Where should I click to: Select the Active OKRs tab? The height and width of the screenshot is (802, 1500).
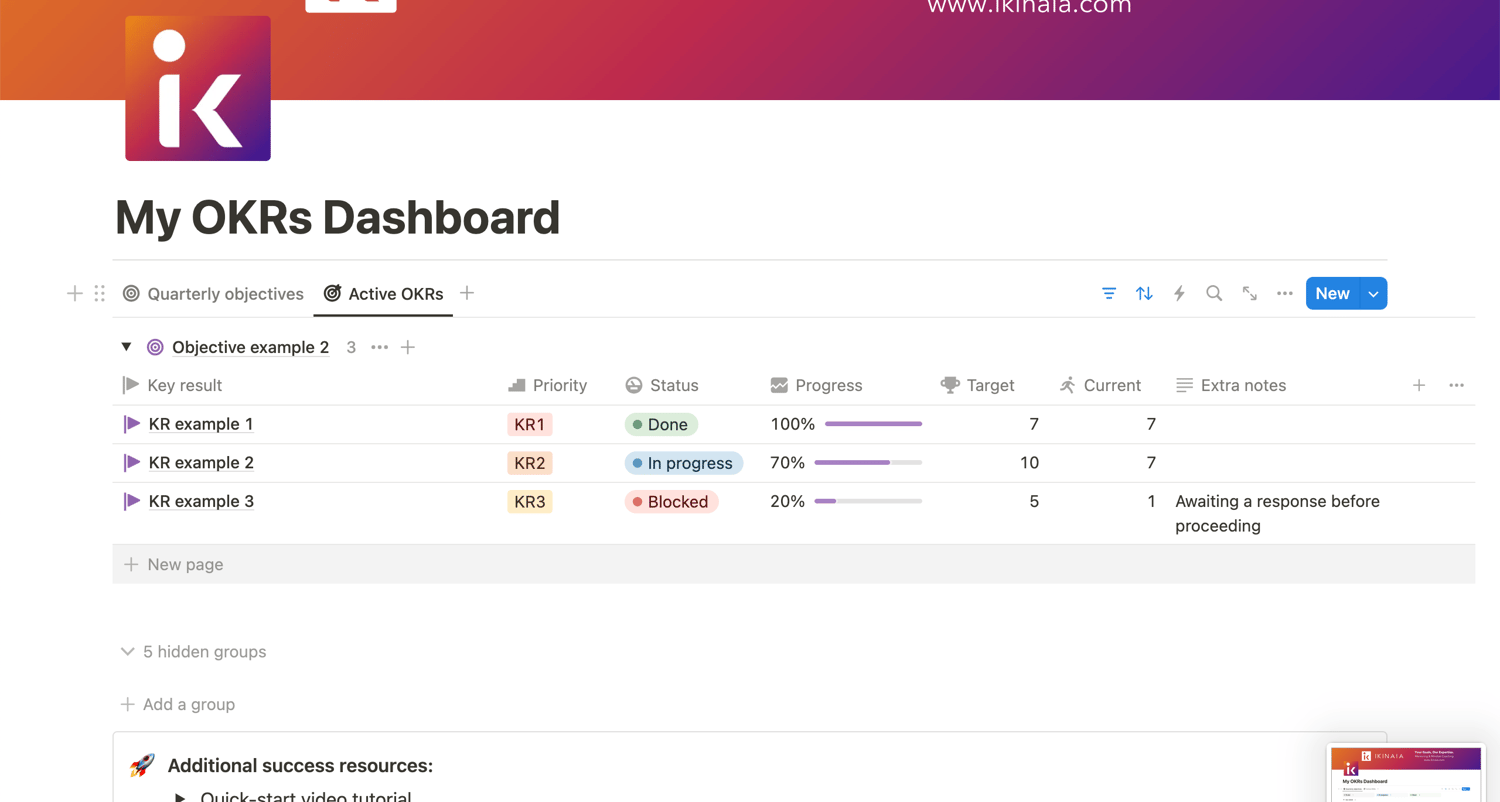pyautogui.click(x=384, y=294)
